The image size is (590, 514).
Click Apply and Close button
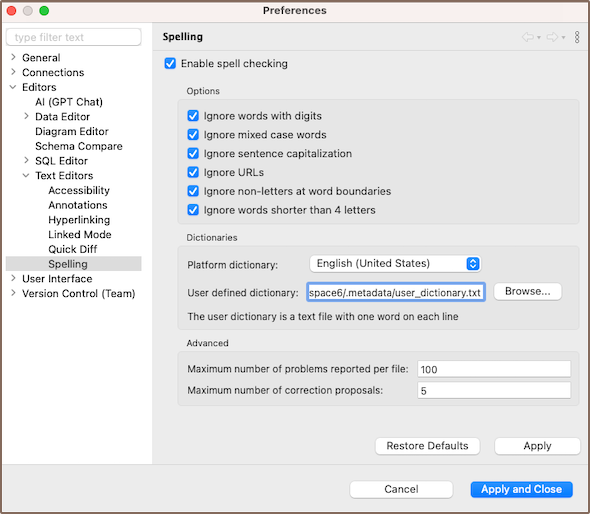tap(522, 489)
